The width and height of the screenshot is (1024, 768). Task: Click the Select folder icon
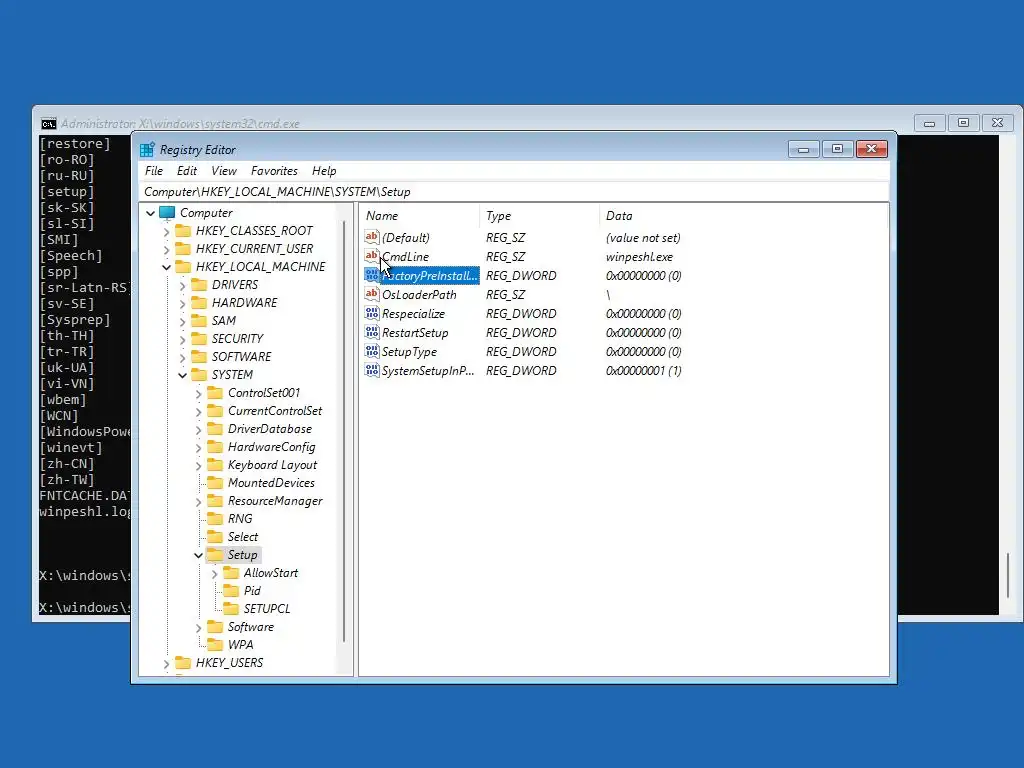[x=215, y=537]
